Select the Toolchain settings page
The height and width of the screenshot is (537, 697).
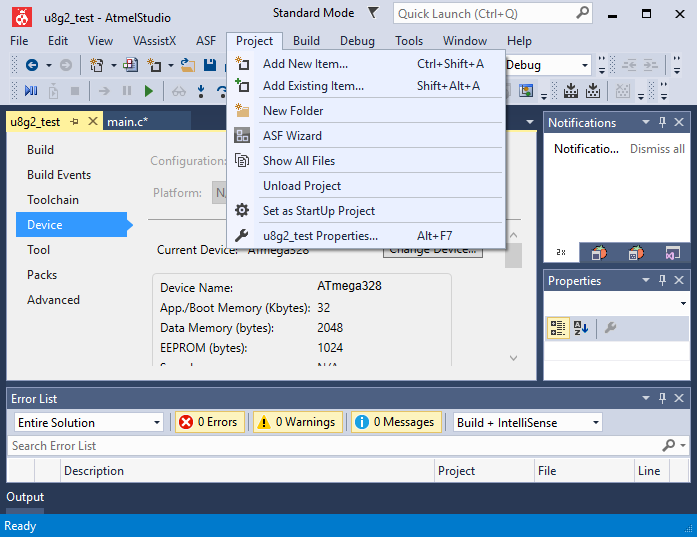click(x=53, y=200)
